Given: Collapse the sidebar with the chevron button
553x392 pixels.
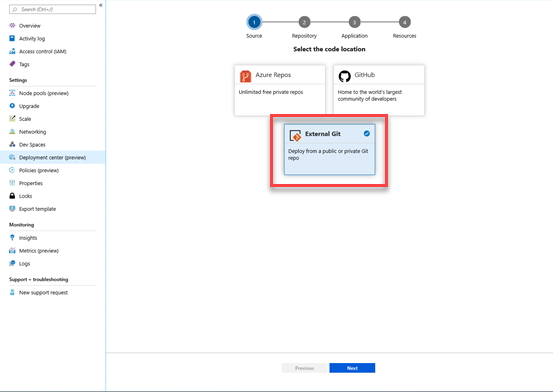Looking at the screenshot, I should click(x=101, y=5).
